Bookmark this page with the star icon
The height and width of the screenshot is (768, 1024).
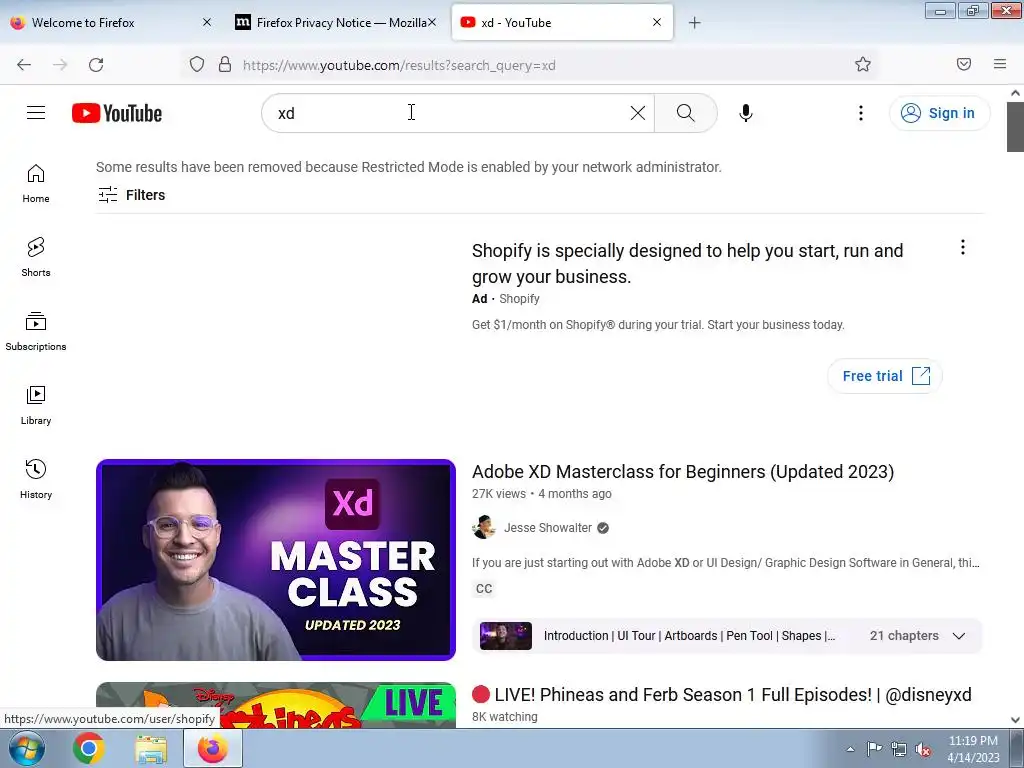pos(863,64)
